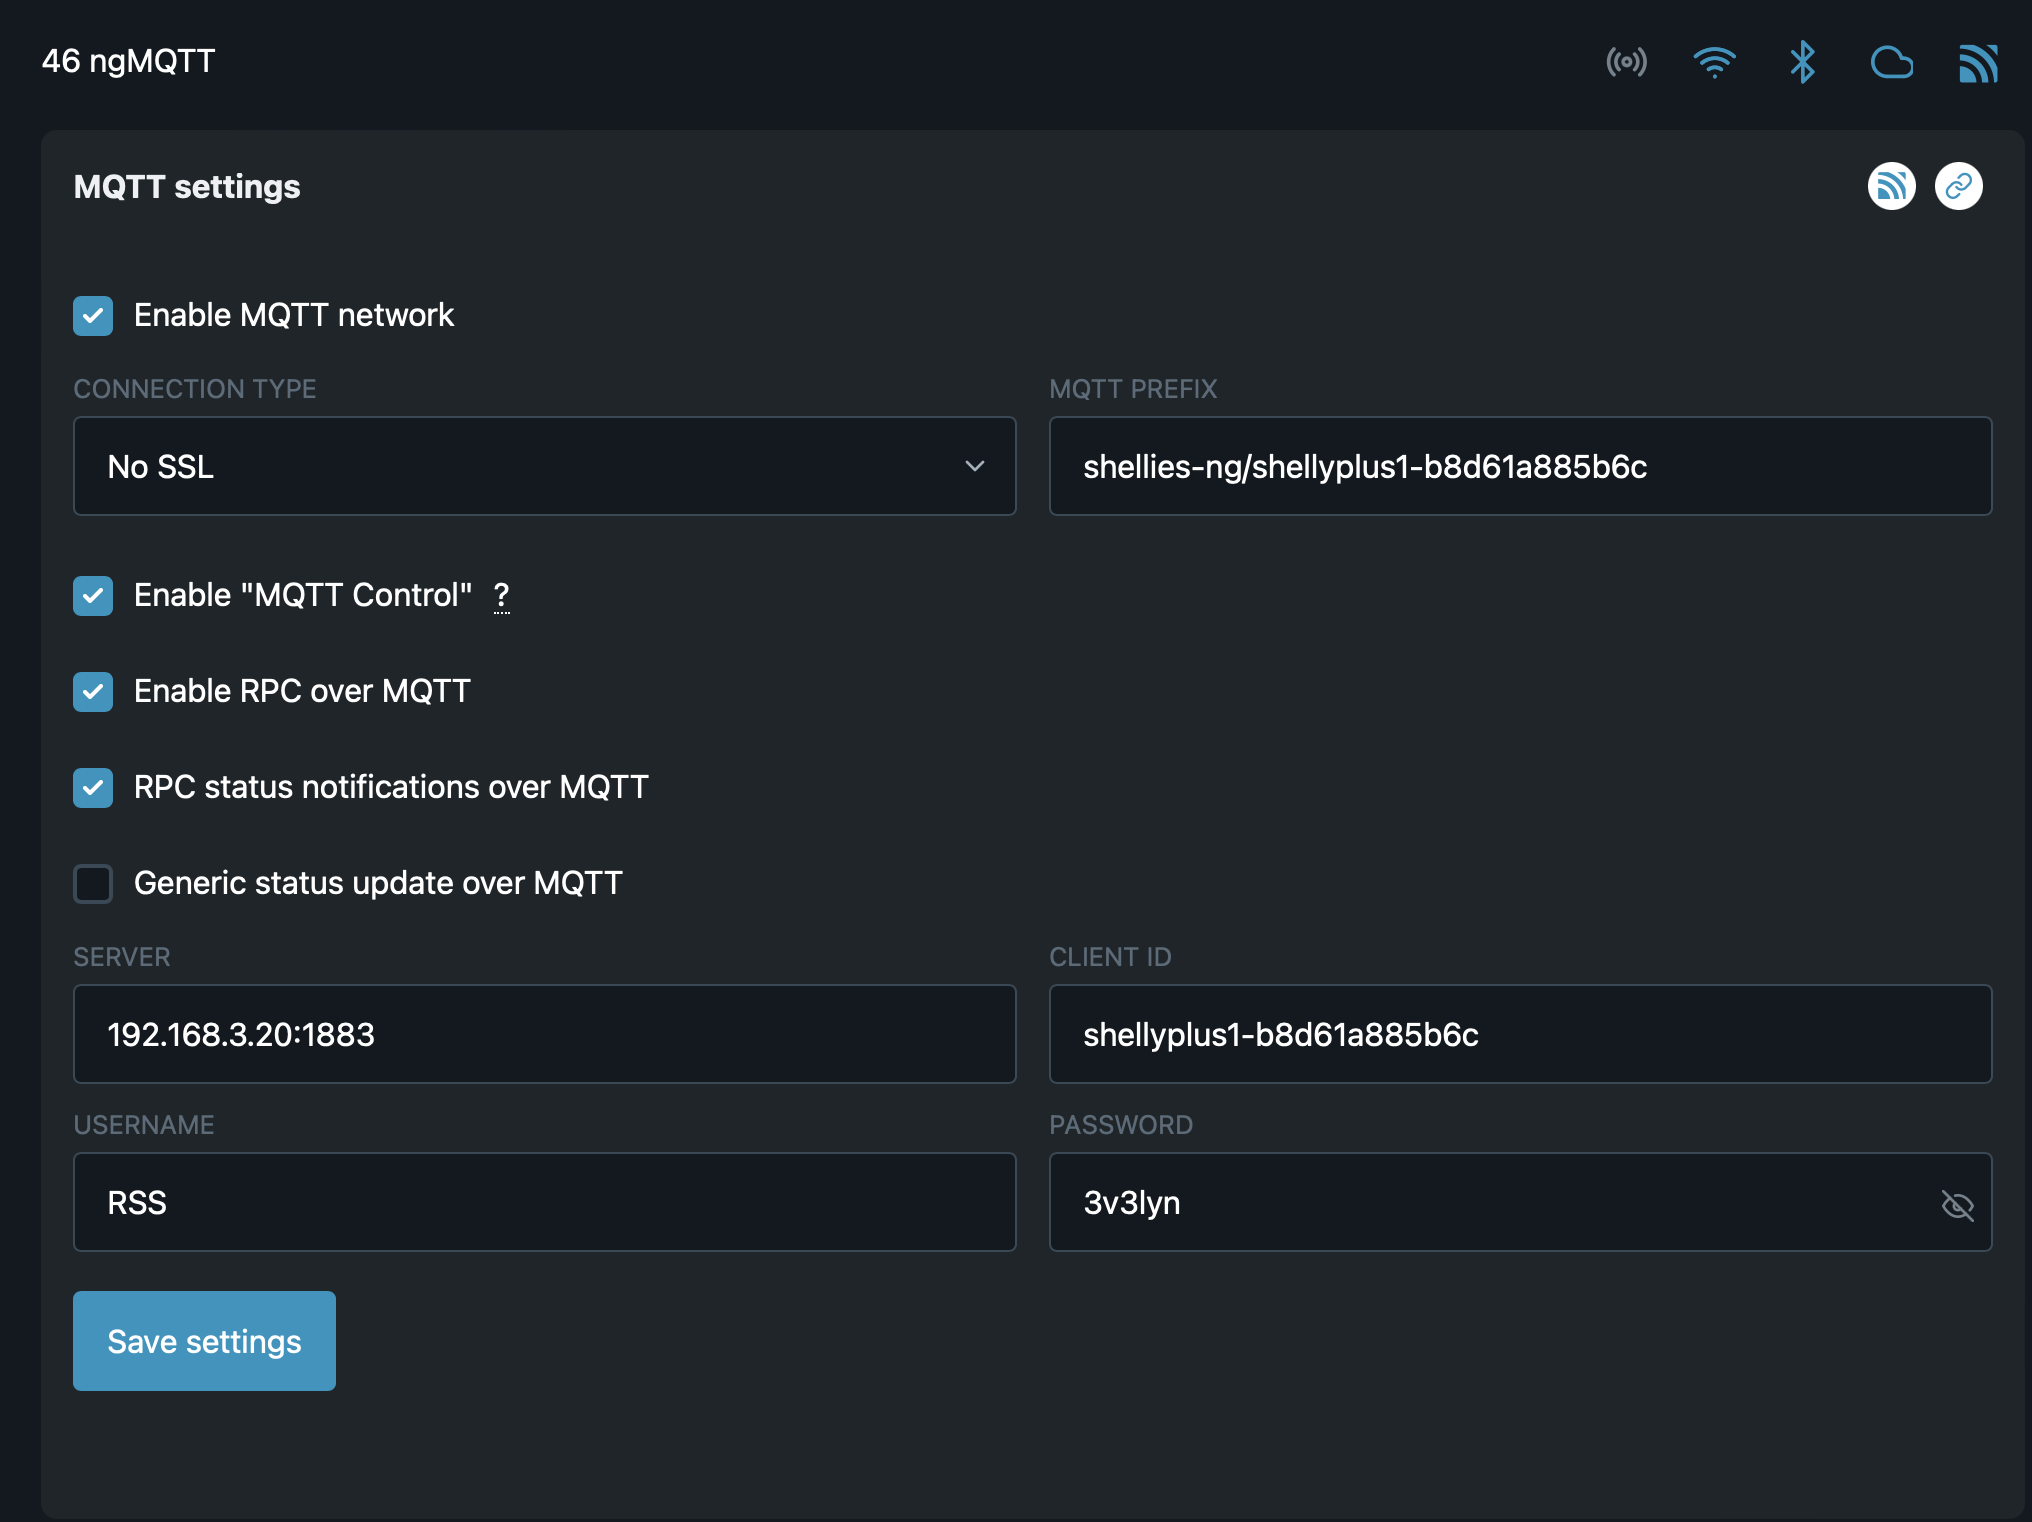Click the Password input field
The width and height of the screenshot is (2032, 1522).
coord(1520,1202)
